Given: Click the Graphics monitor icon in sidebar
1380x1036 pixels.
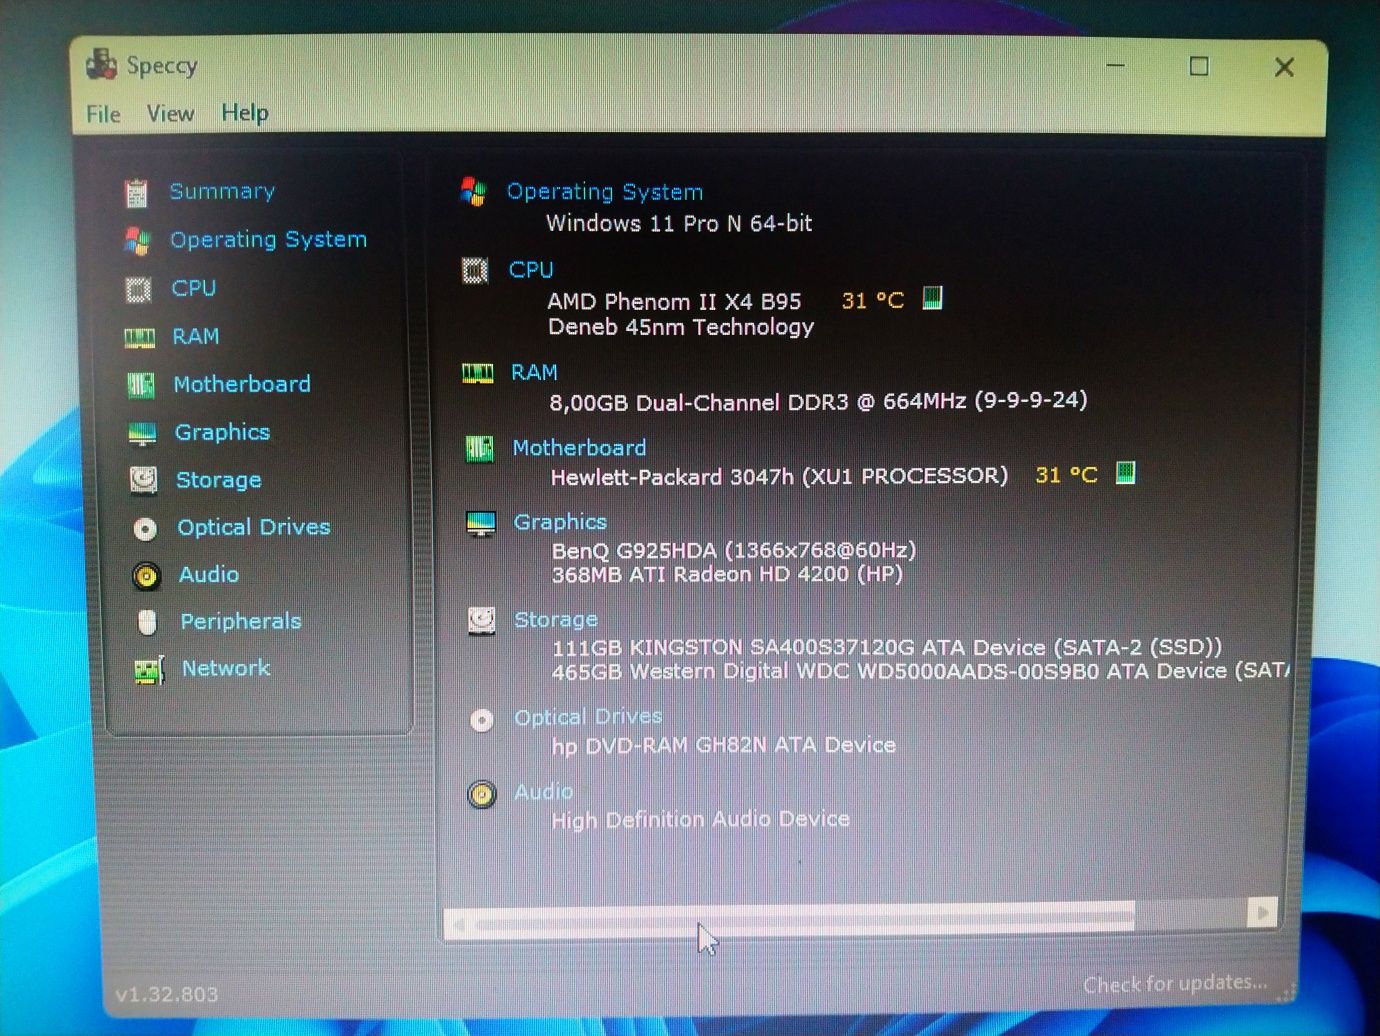Looking at the screenshot, I should (142, 433).
